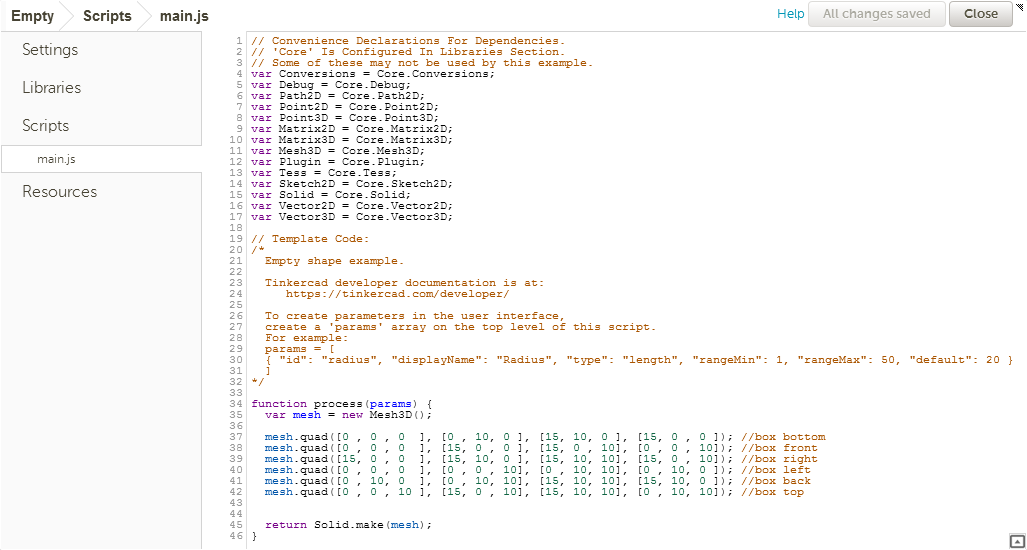Click the 'var Debug = Core.Debug;' line
Screen dimensions: 1027x550
coord(331,85)
